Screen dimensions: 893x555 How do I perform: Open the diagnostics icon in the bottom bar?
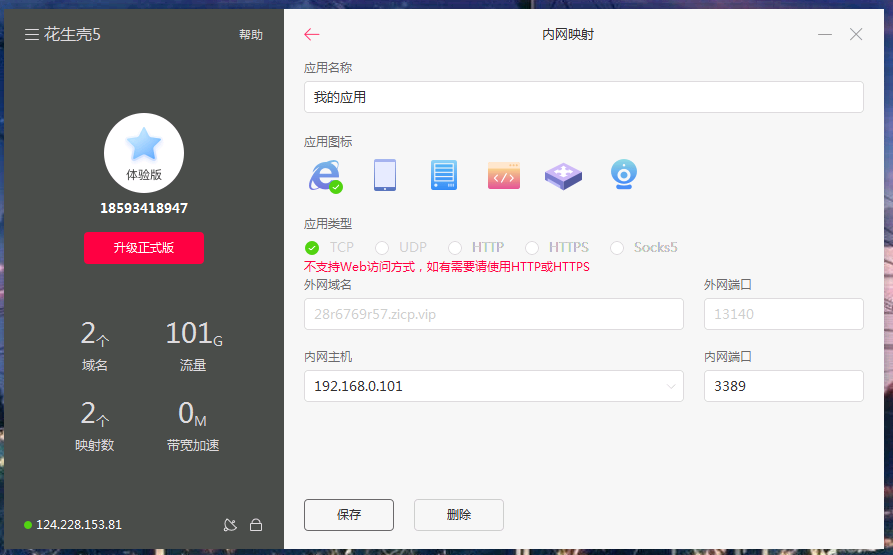[x=230, y=525]
